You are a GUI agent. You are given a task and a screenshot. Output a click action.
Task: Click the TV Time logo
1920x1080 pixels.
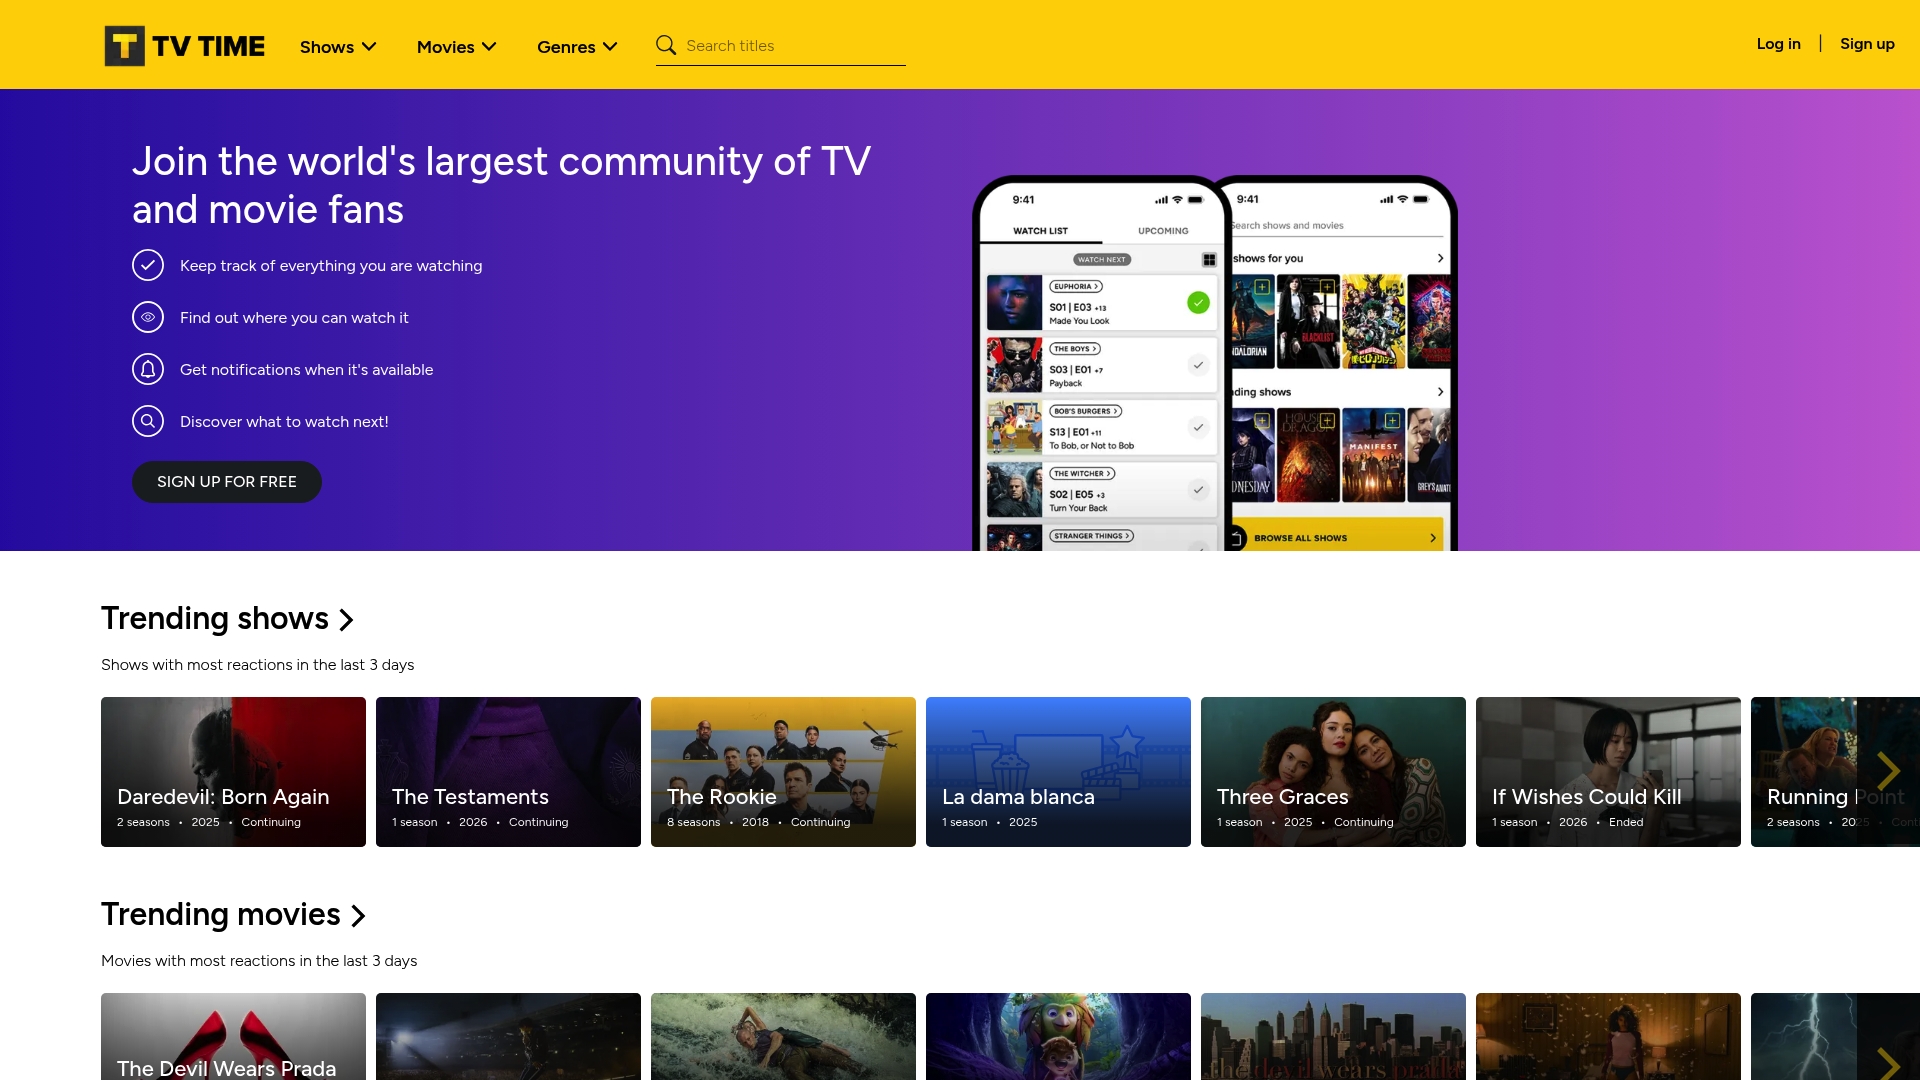coord(184,46)
